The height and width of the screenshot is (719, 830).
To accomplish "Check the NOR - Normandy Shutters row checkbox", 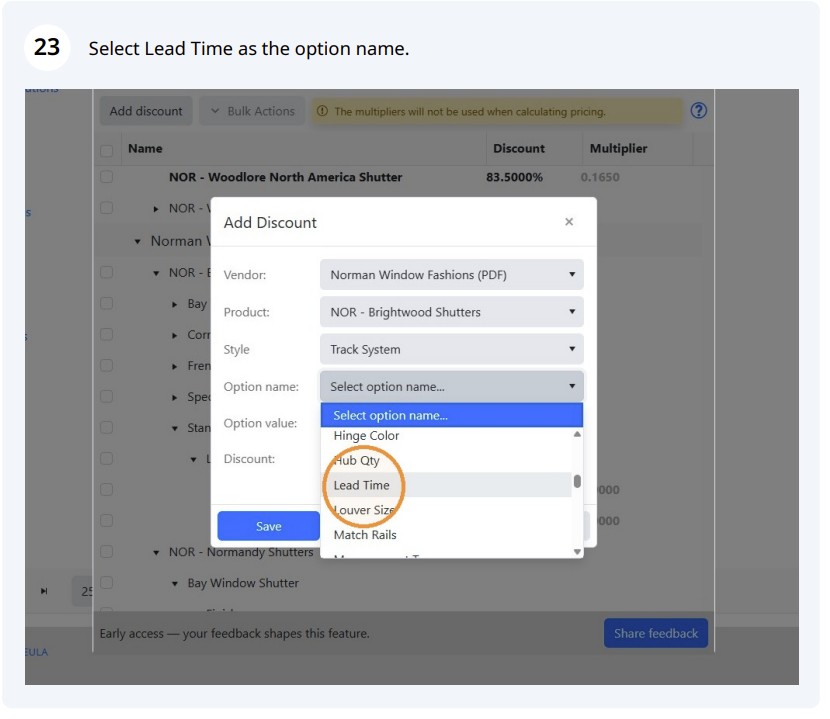I will (x=106, y=552).
